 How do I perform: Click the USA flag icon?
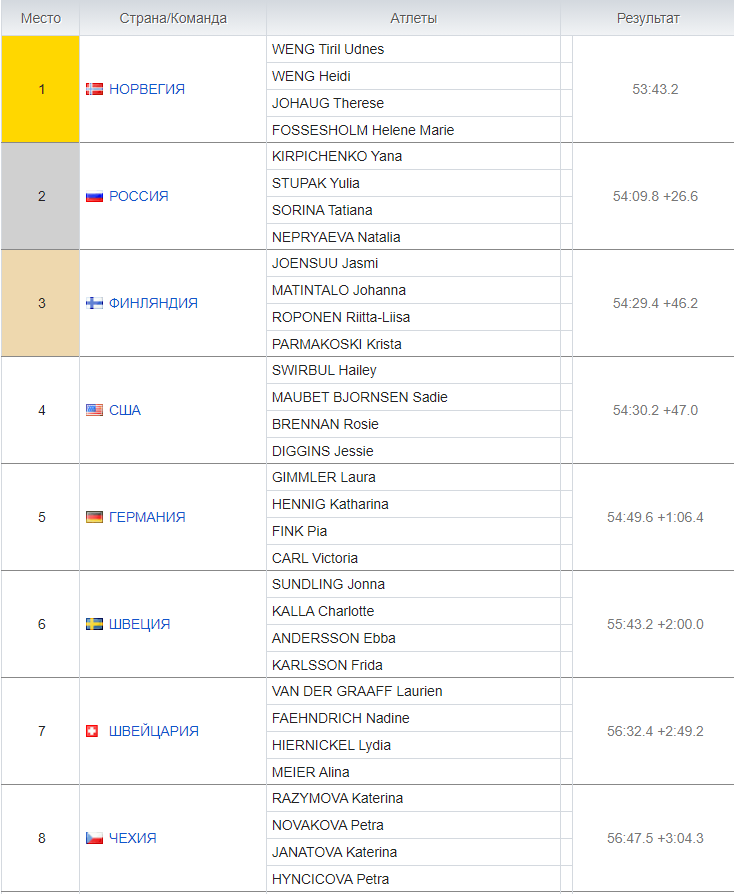tap(94, 410)
